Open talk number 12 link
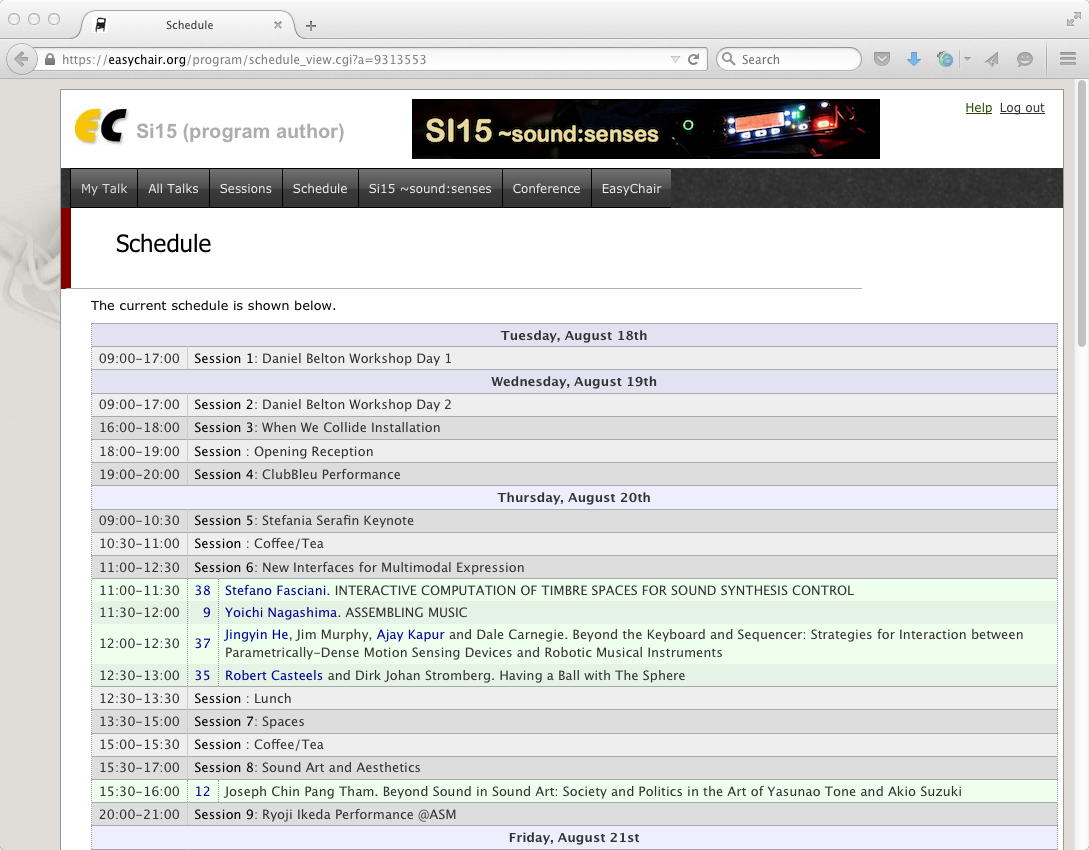This screenshot has height=850, width=1089. [x=202, y=791]
